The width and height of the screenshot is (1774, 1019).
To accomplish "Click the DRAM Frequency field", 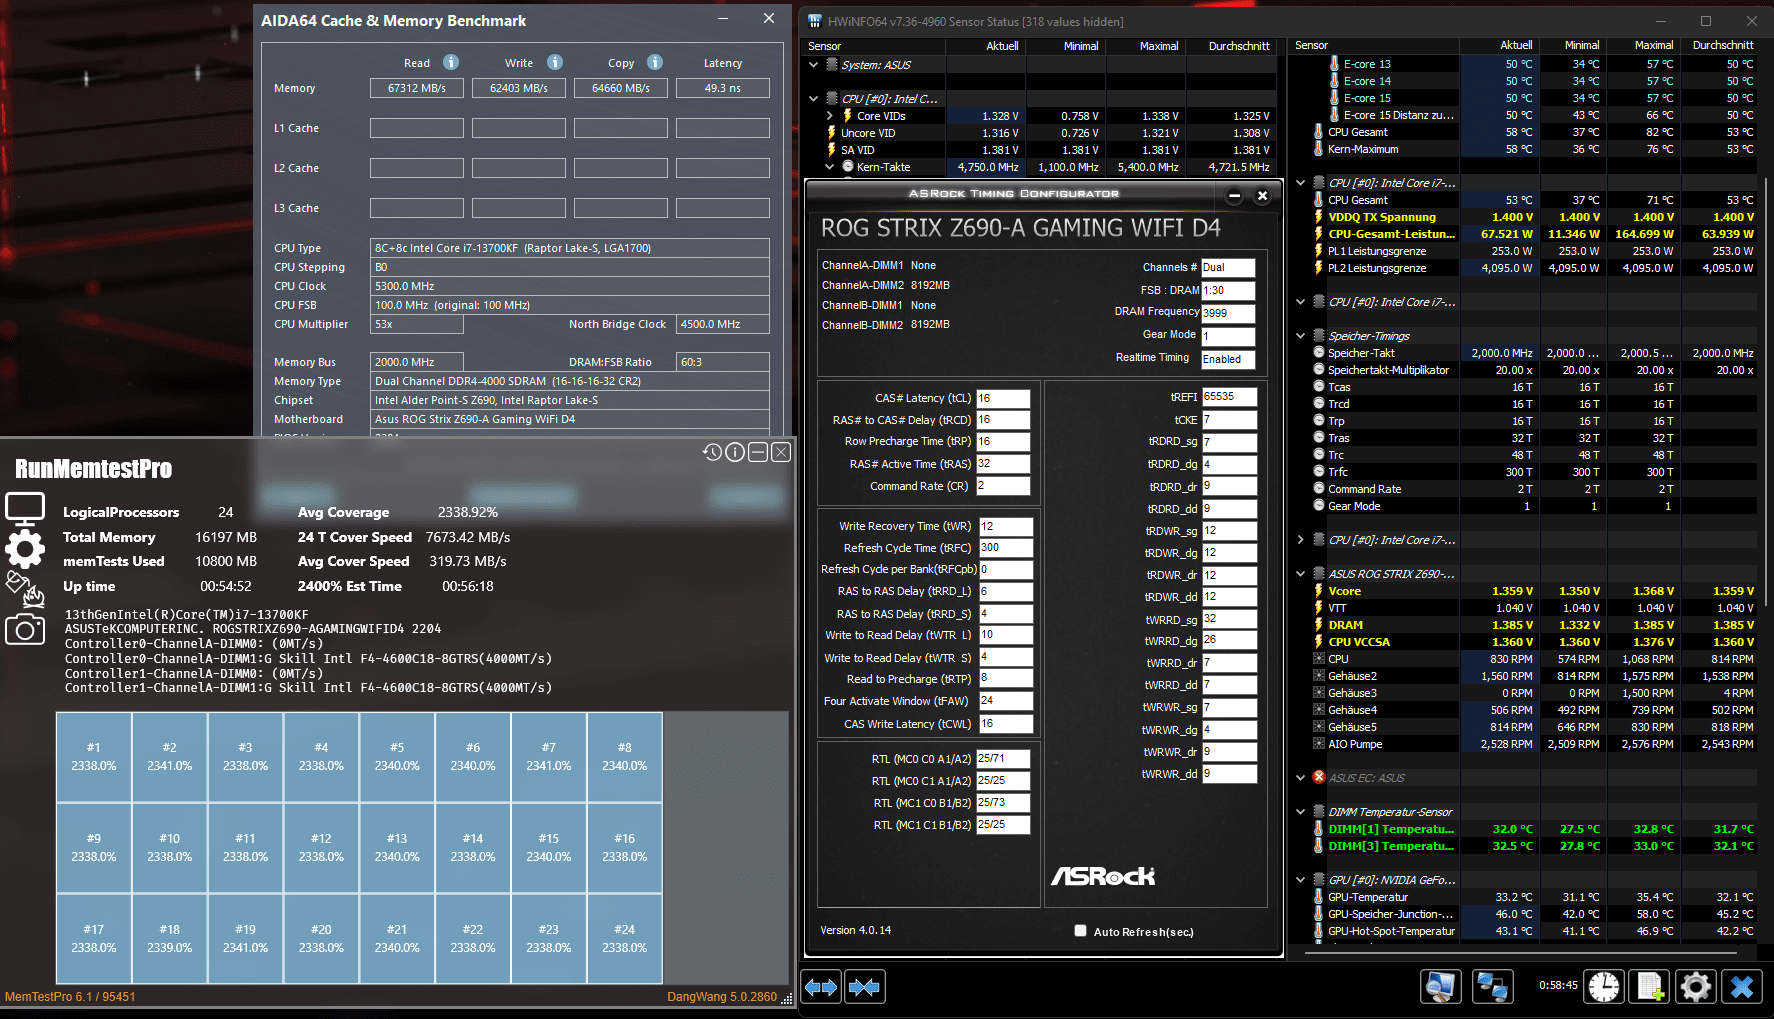I will coord(1228,313).
